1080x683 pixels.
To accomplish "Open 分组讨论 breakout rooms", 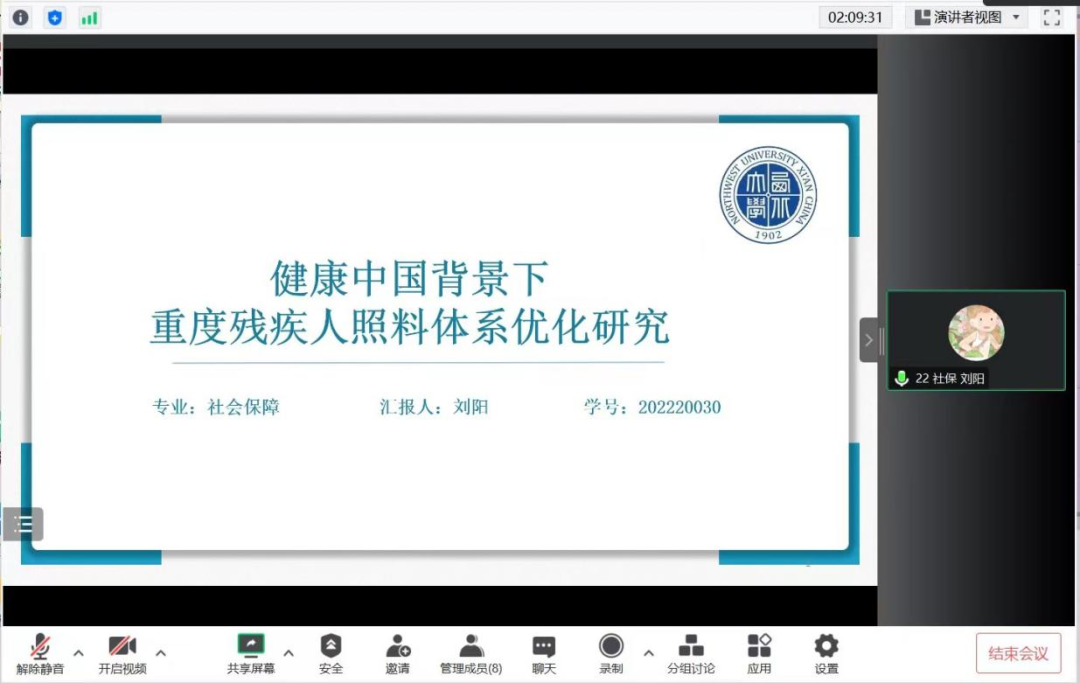I will tap(691, 654).
